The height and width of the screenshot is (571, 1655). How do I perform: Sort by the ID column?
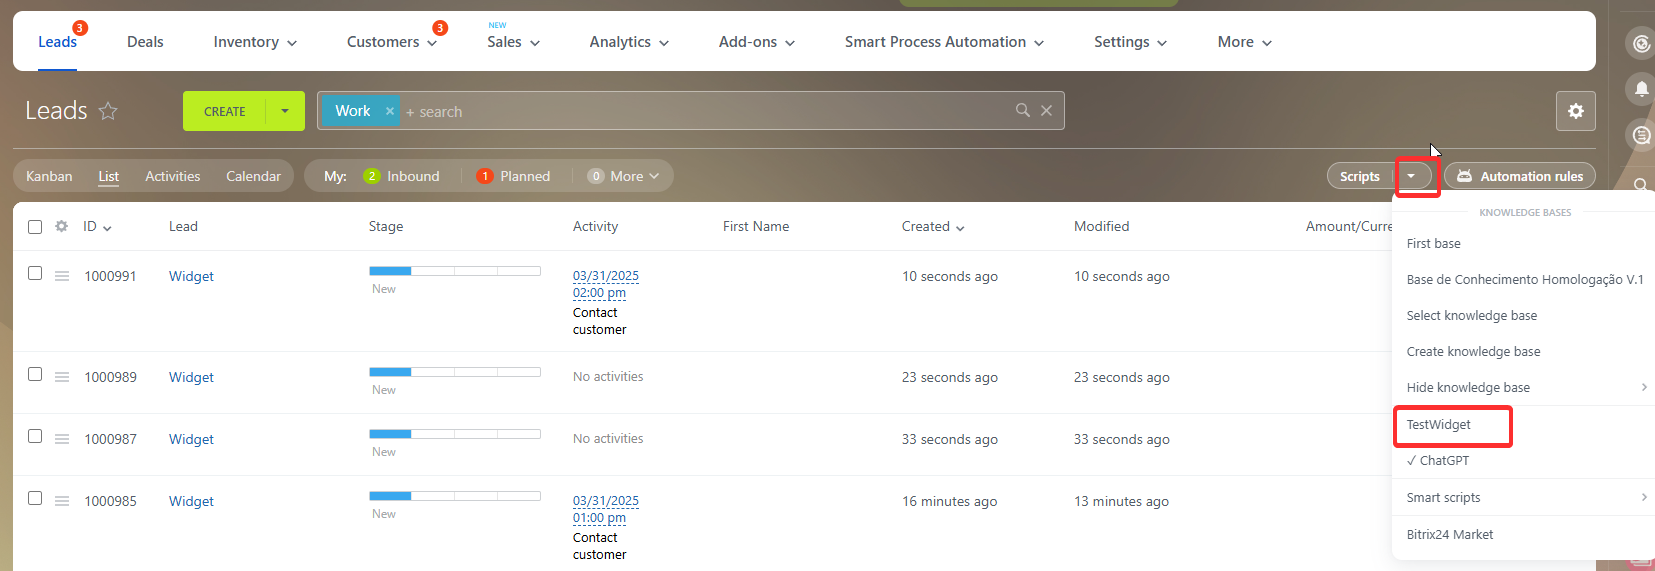pos(97,227)
